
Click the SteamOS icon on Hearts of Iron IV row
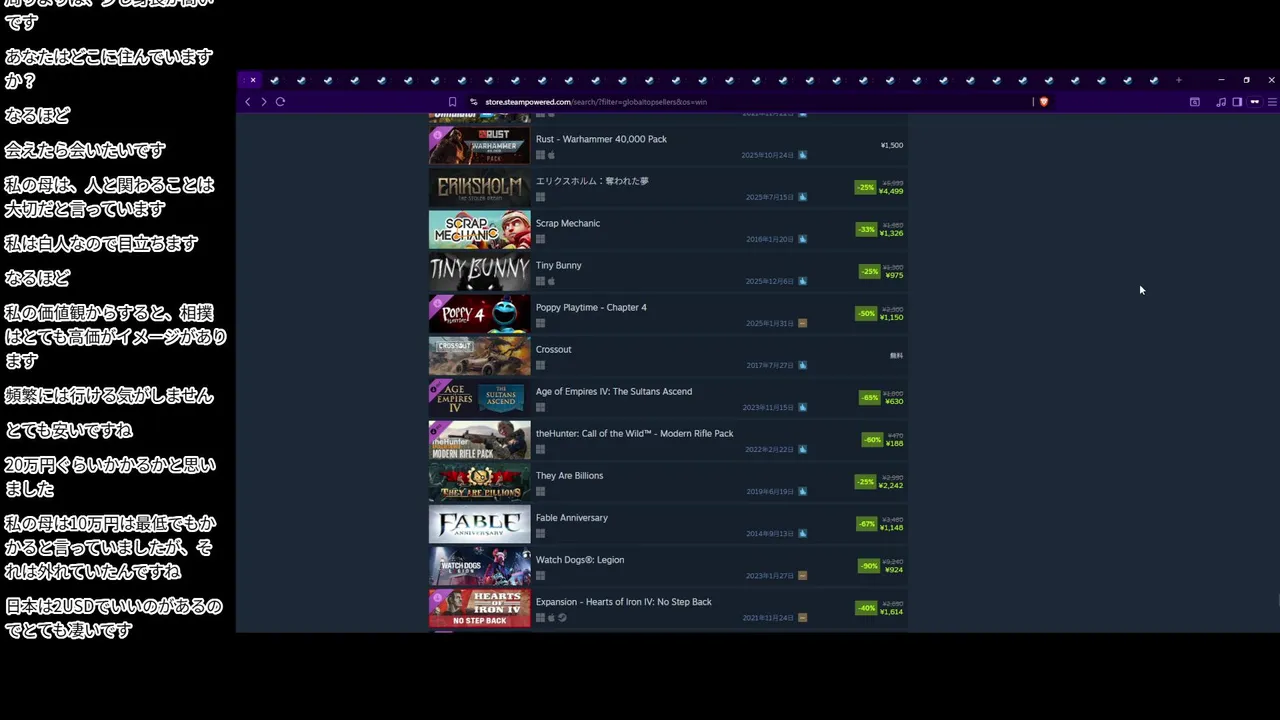(x=562, y=617)
